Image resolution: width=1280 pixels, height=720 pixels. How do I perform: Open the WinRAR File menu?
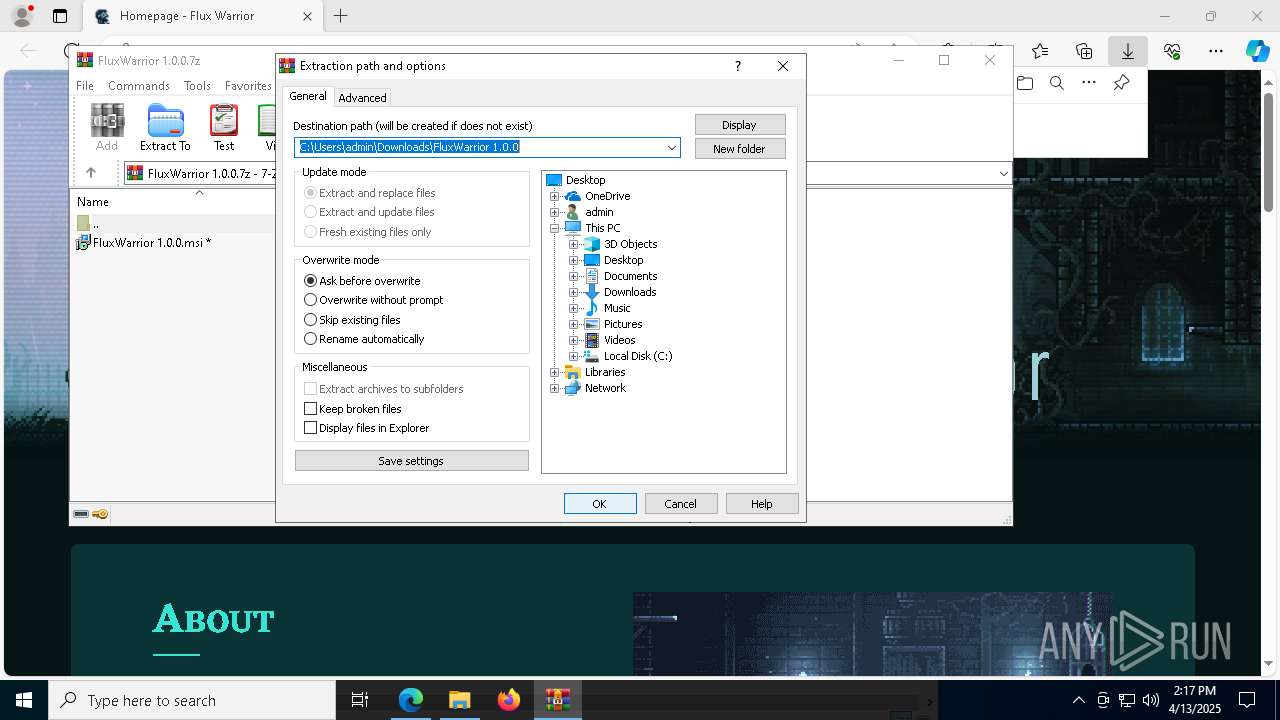coord(85,86)
